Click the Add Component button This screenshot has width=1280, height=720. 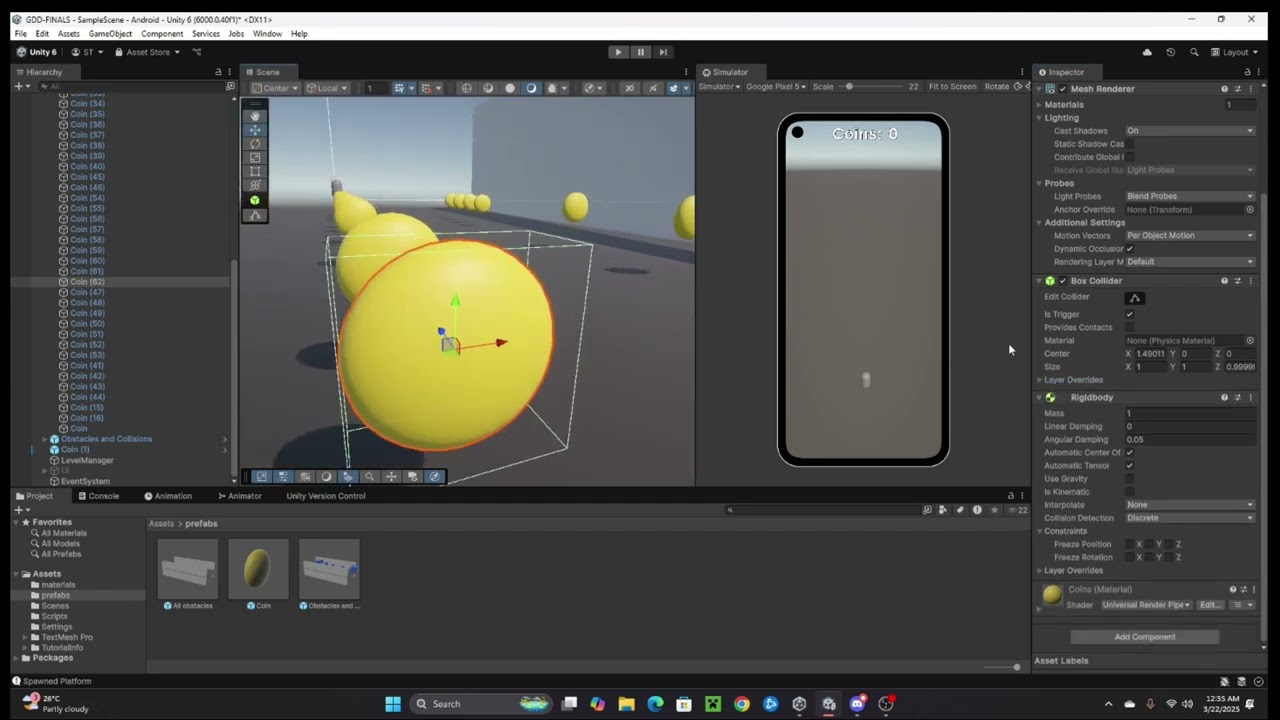coord(1145,637)
